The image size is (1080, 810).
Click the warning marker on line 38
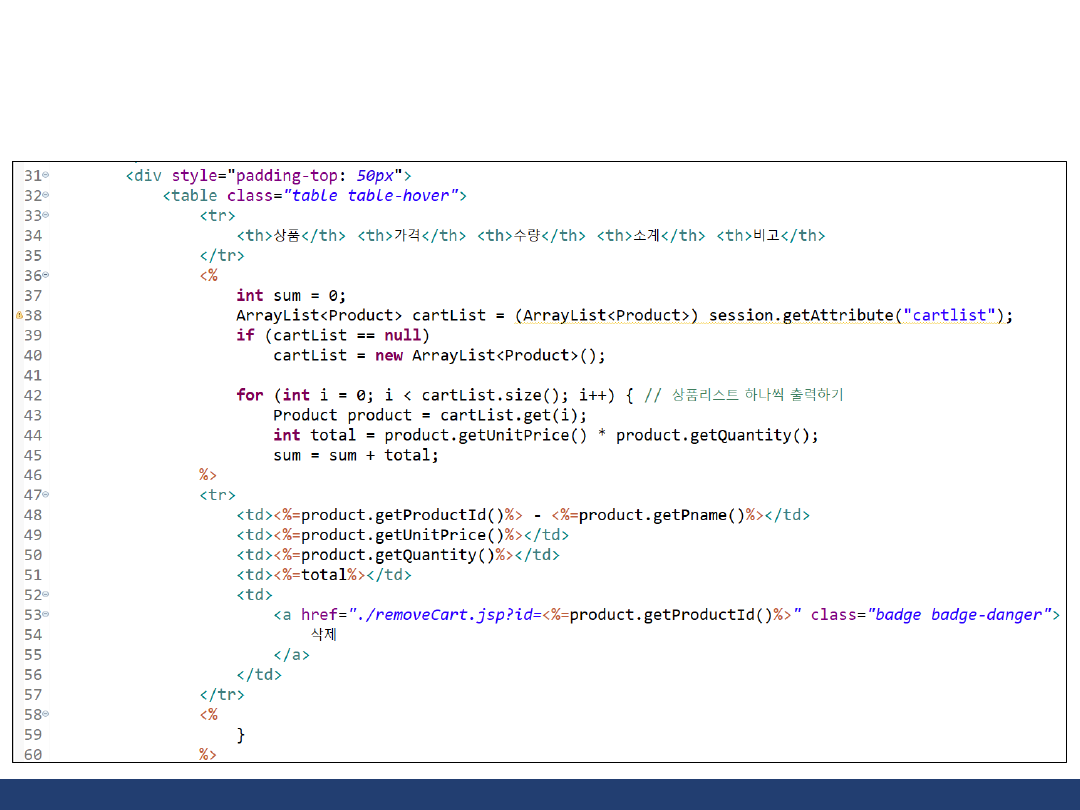[x=19, y=315]
